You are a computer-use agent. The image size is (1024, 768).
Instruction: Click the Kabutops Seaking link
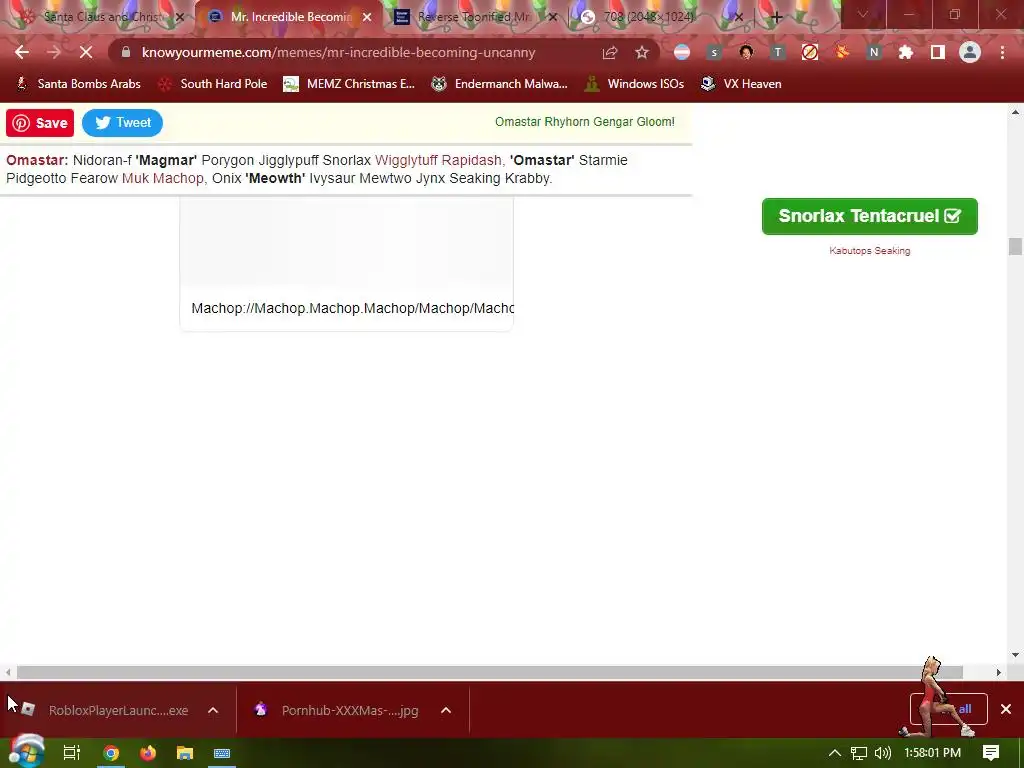(x=869, y=251)
